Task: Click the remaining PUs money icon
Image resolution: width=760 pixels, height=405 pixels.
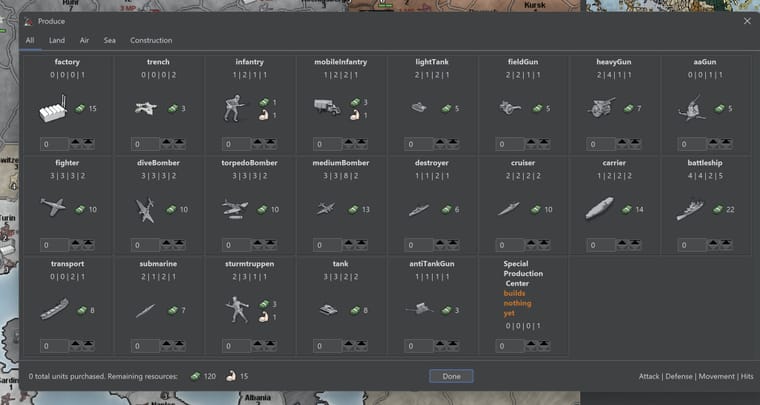Action: 195,376
